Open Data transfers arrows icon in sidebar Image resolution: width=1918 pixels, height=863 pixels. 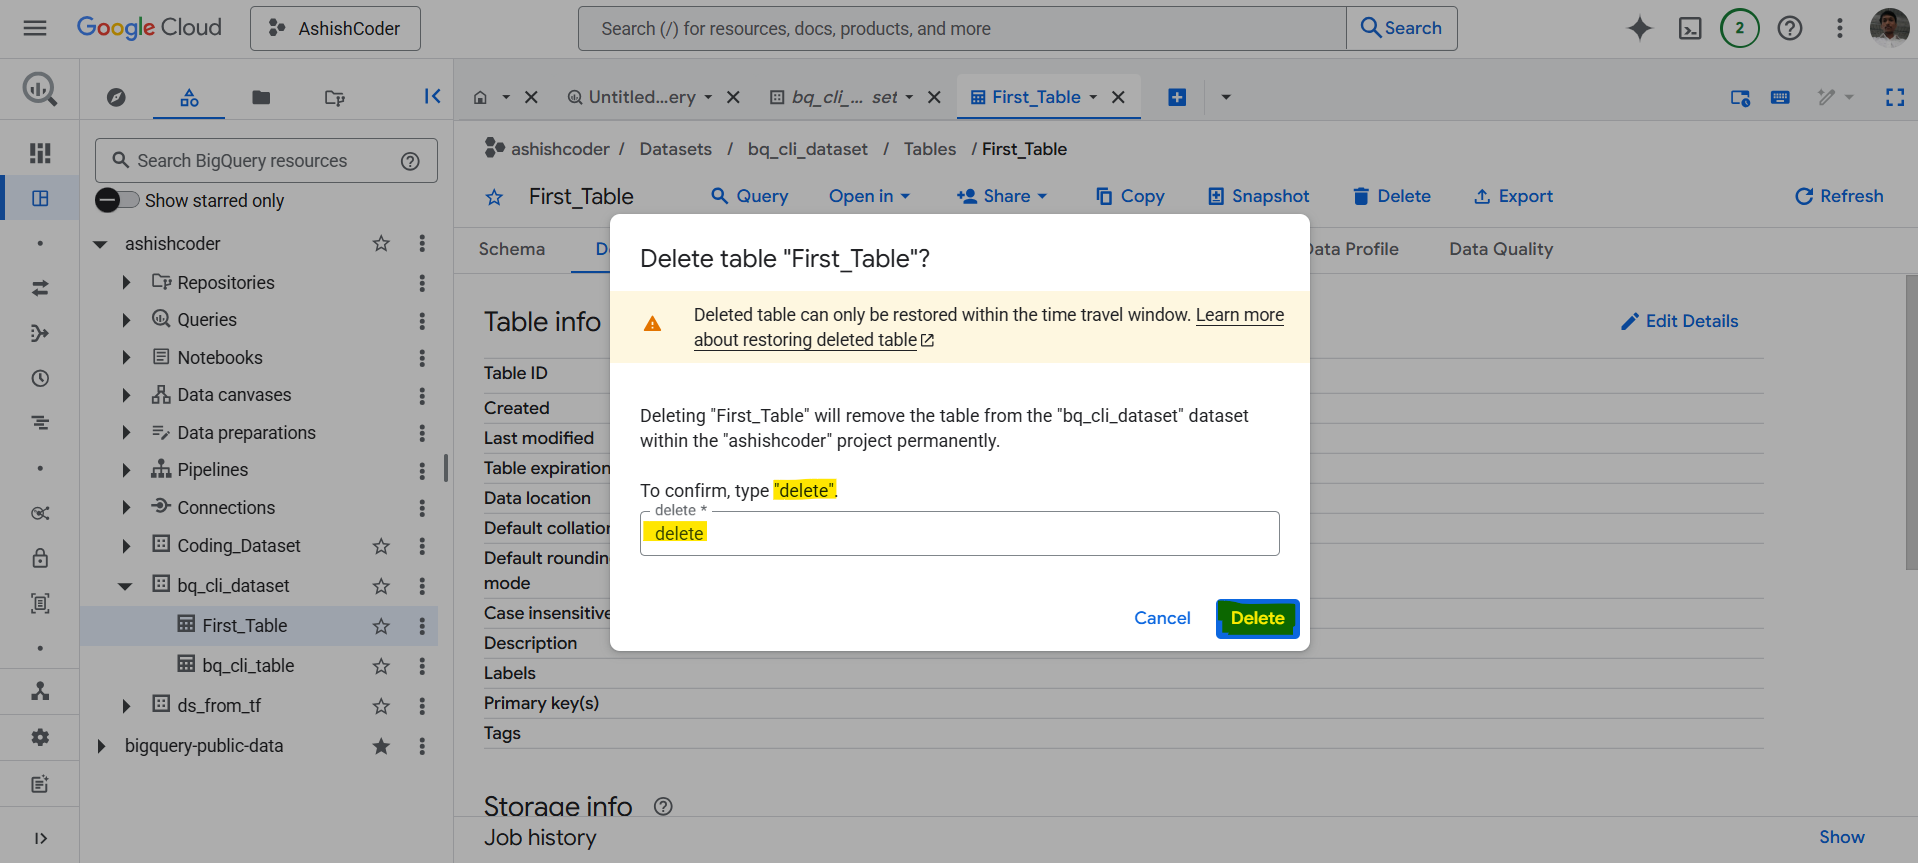coord(40,288)
